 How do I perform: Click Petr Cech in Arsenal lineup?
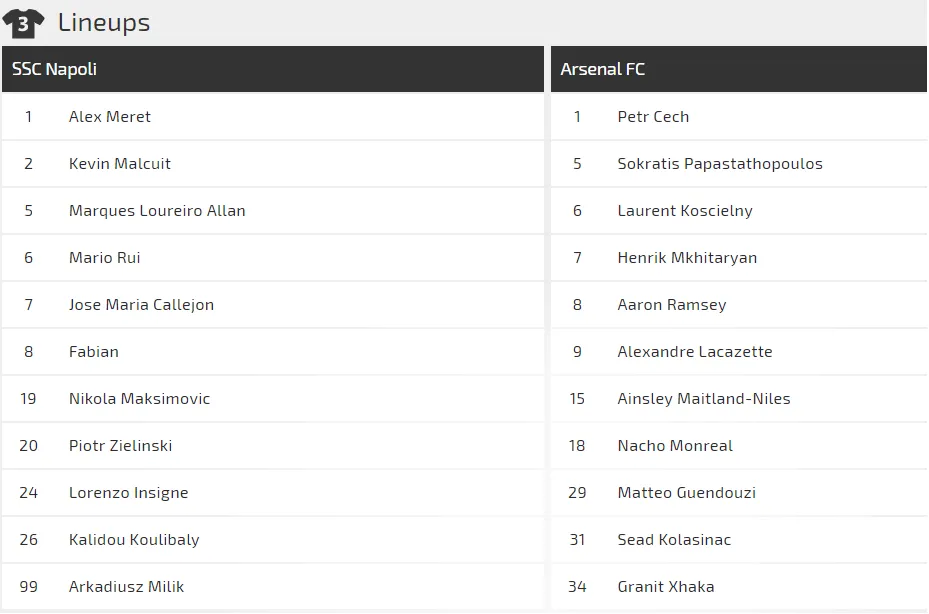click(x=653, y=117)
